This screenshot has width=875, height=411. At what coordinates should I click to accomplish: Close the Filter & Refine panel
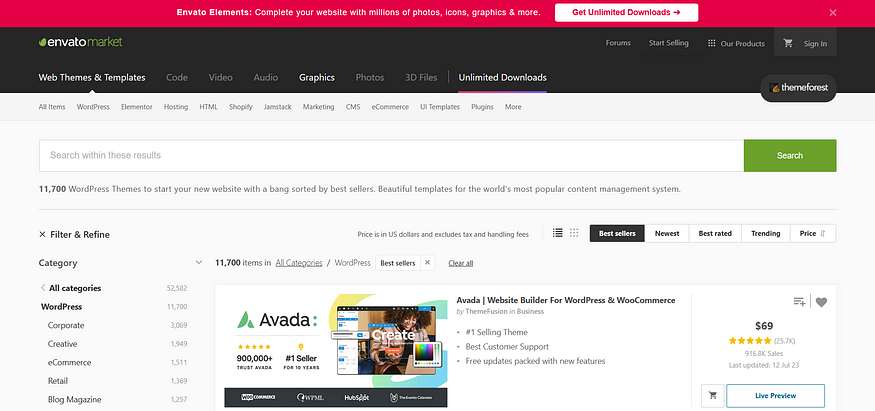pyautogui.click(x=42, y=235)
